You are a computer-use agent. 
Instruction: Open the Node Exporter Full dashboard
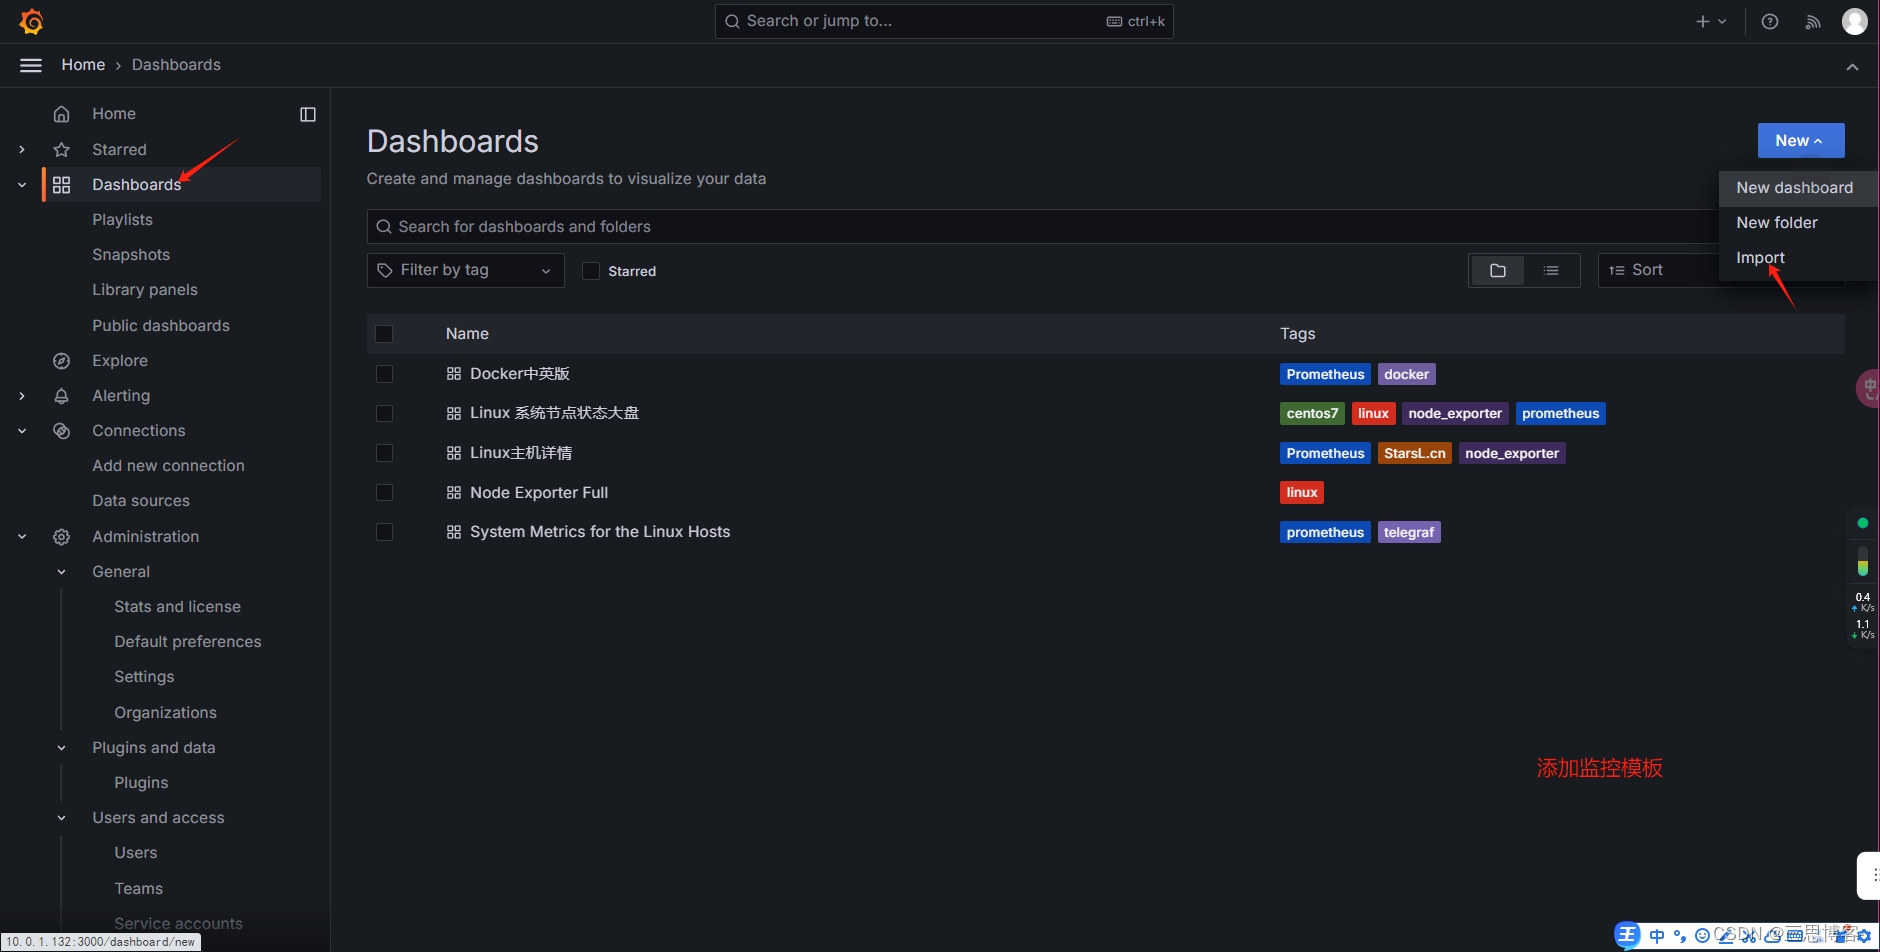pos(539,493)
